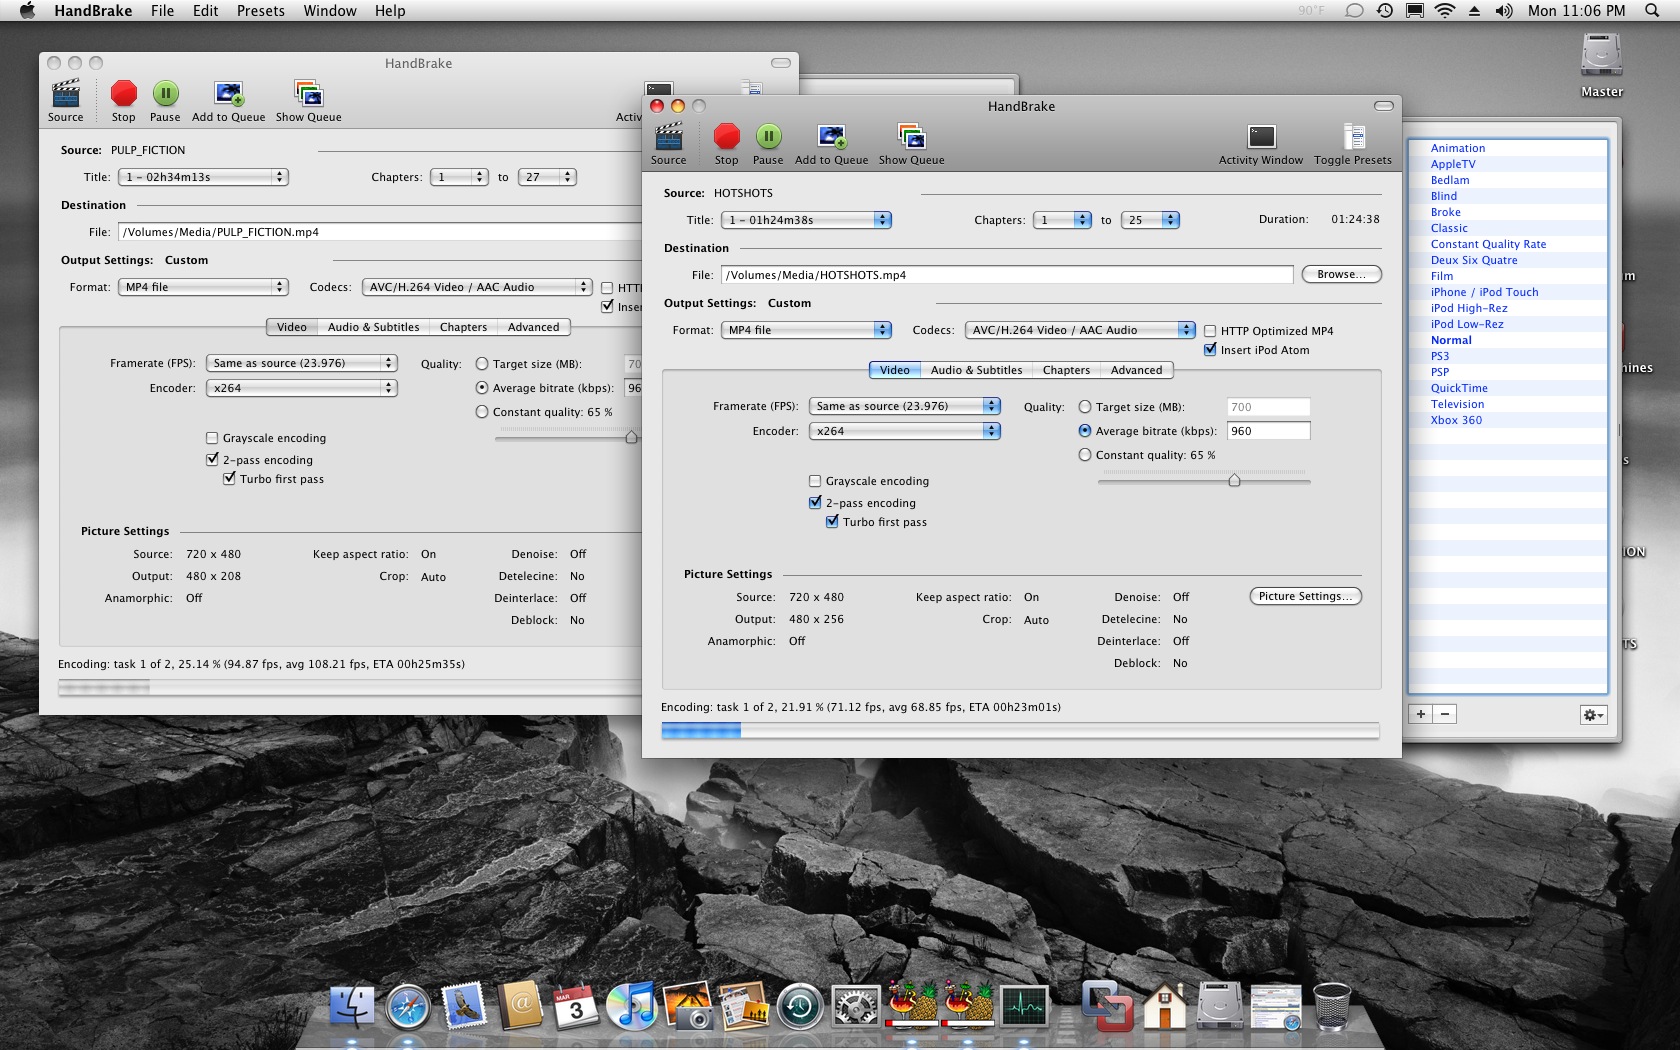Enable HTTP Optimized MP4 checkbox
The width and height of the screenshot is (1680, 1050).
pos(1210,331)
